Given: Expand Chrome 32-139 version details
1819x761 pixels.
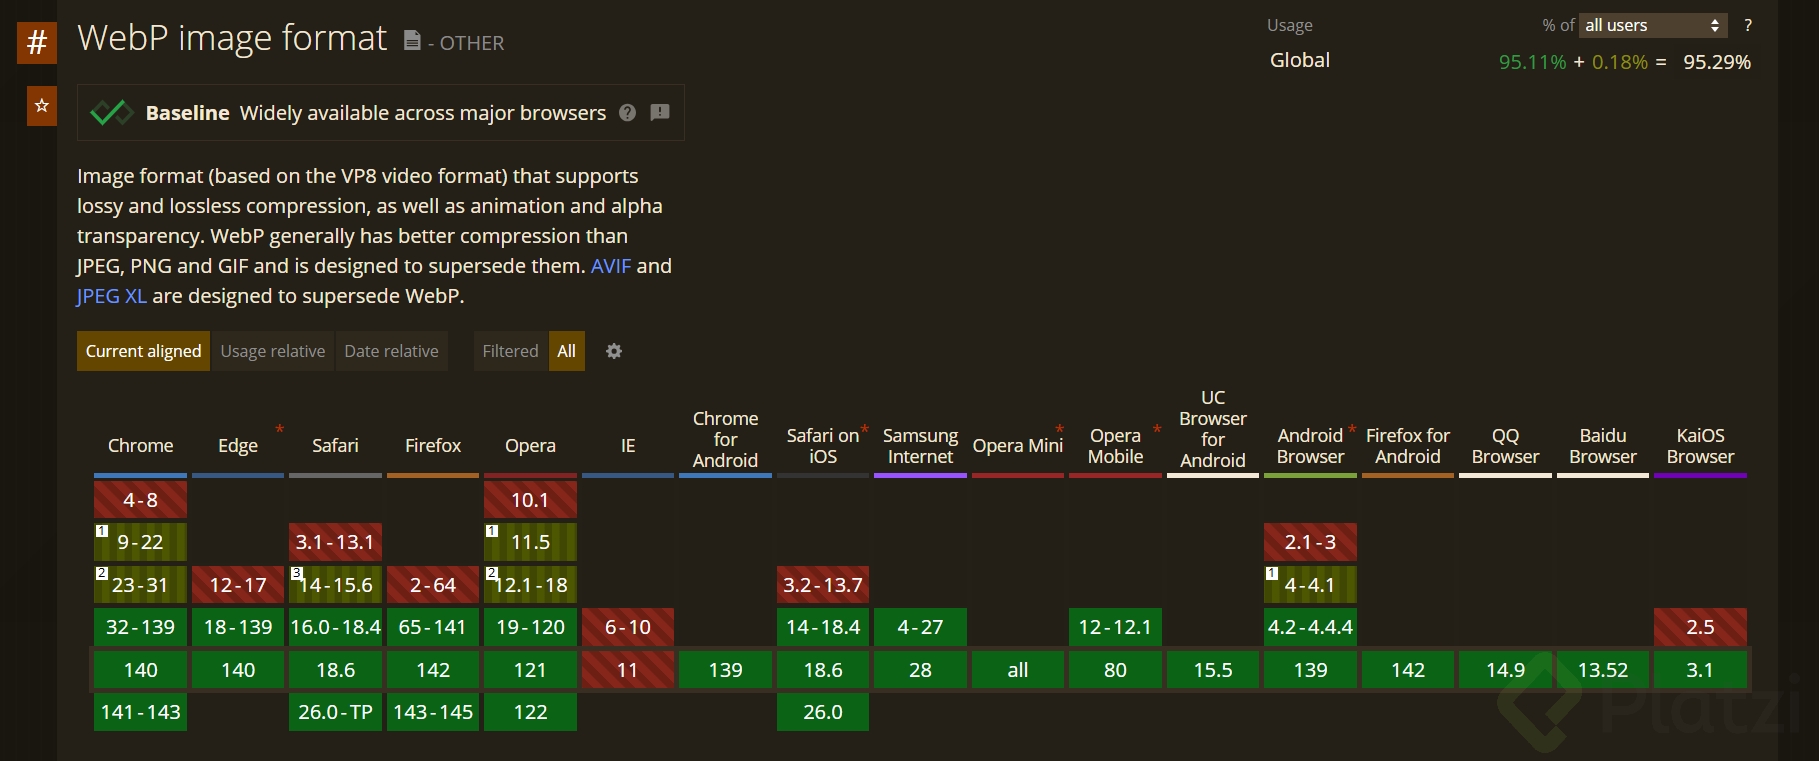Looking at the screenshot, I should [x=140, y=628].
